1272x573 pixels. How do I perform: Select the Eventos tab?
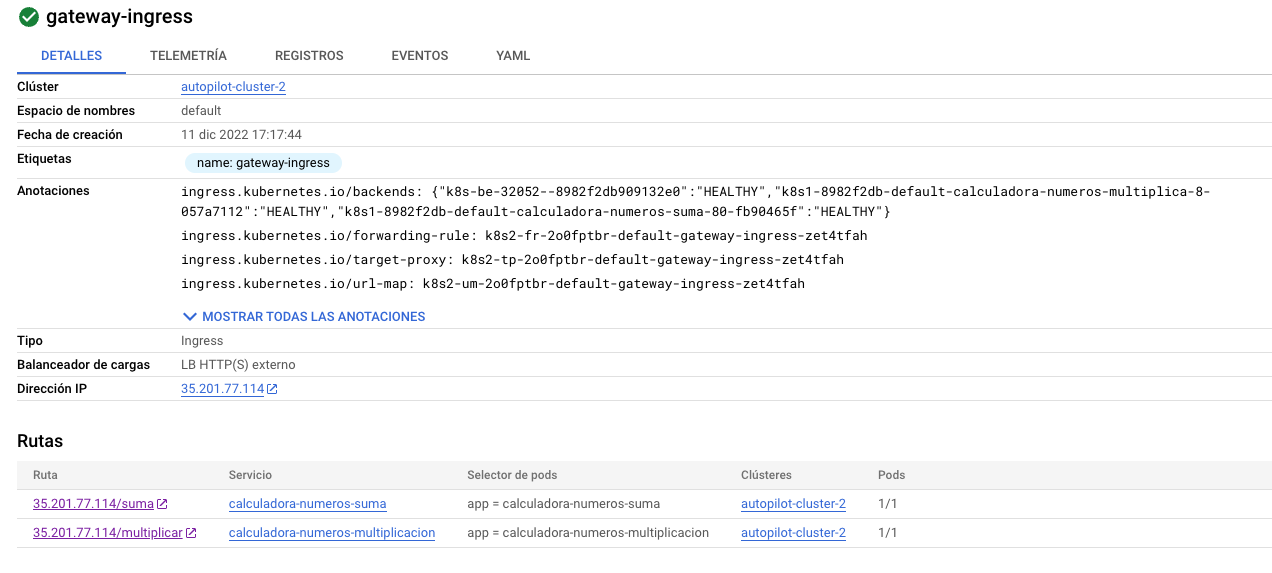(420, 56)
